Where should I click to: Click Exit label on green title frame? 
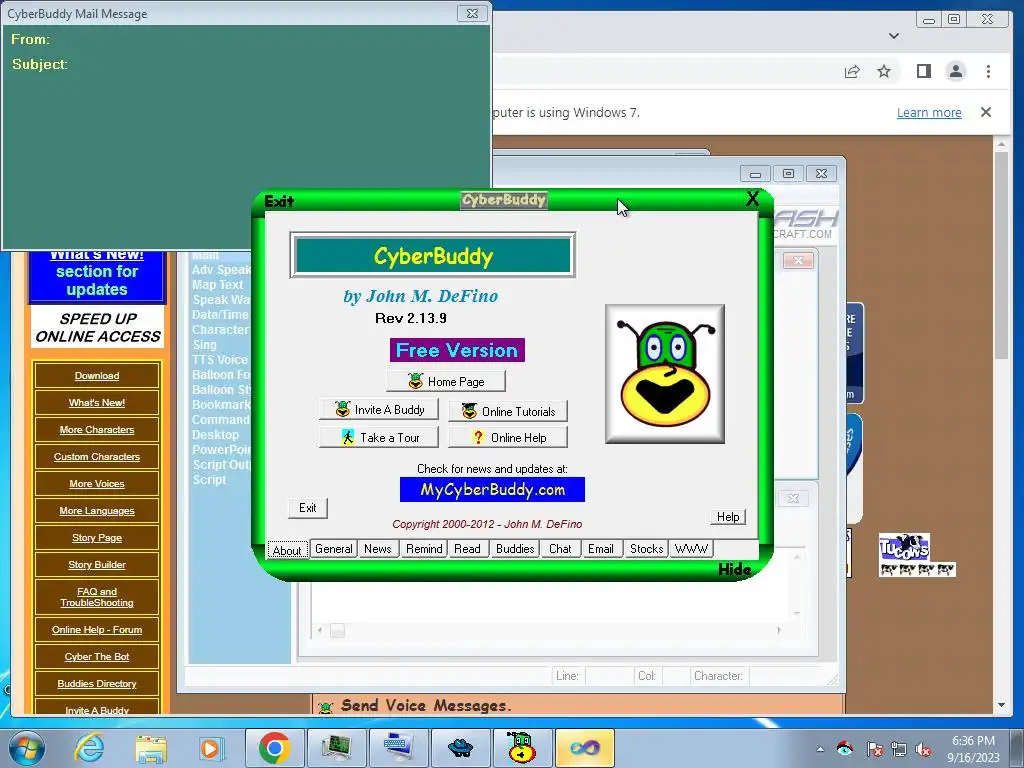[279, 201]
